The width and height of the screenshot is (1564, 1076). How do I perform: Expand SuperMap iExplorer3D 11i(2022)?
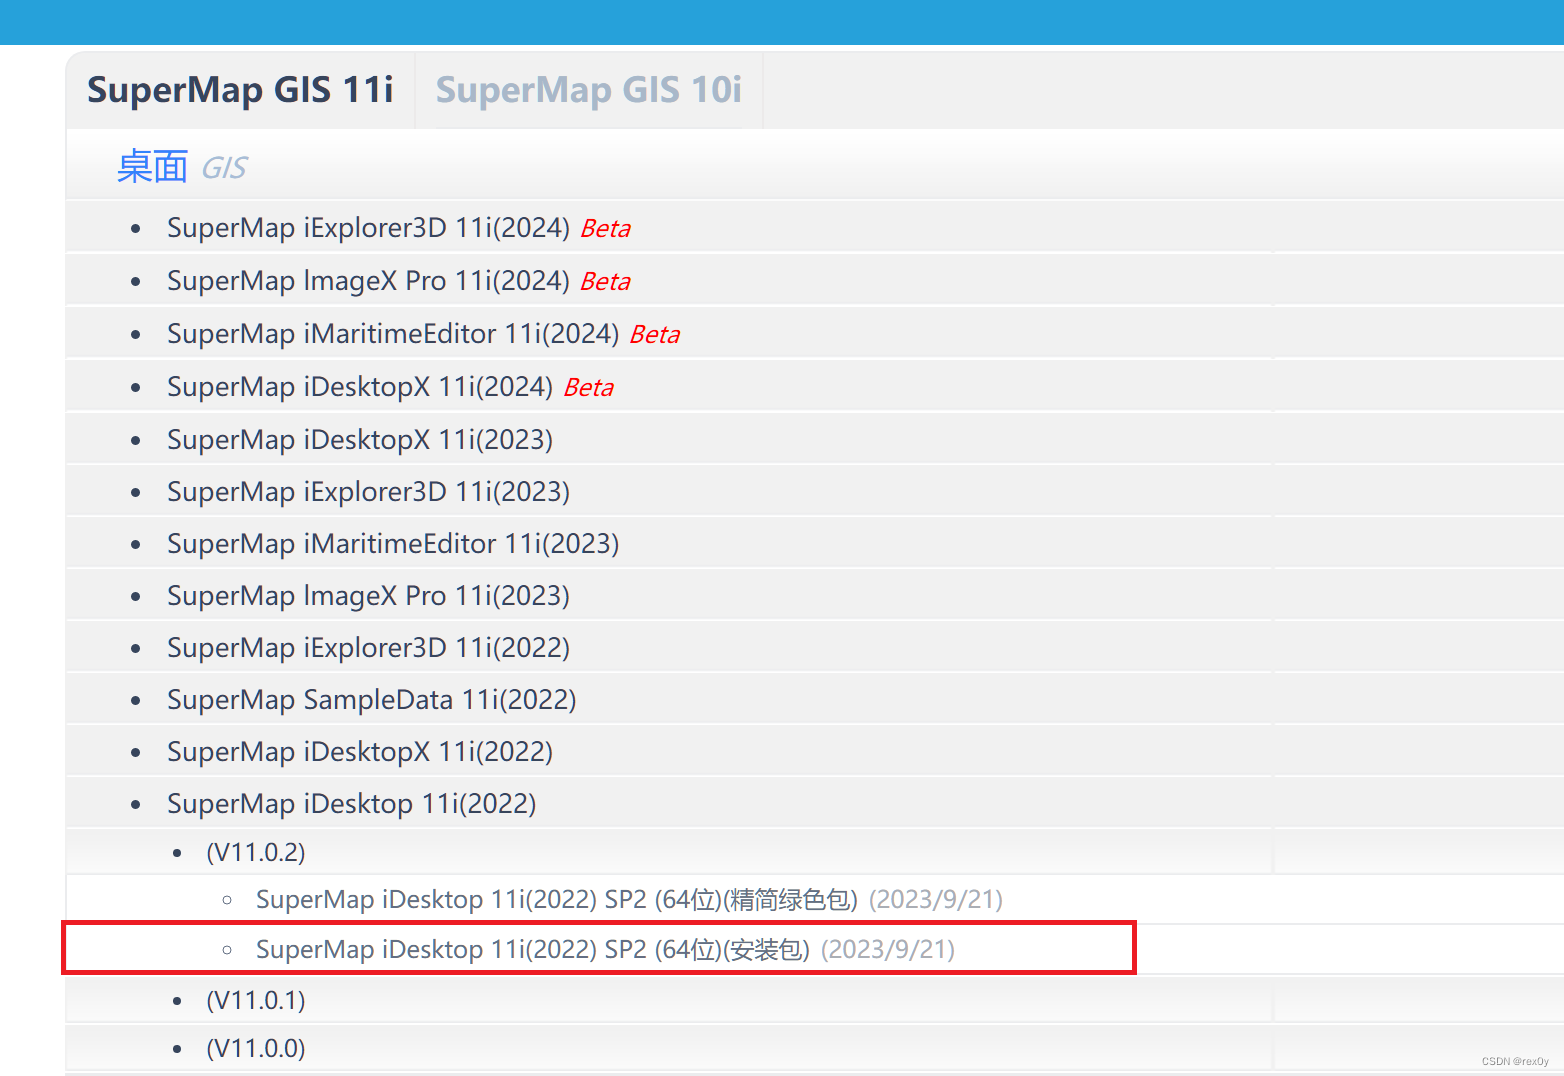click(x=369, y=648)
